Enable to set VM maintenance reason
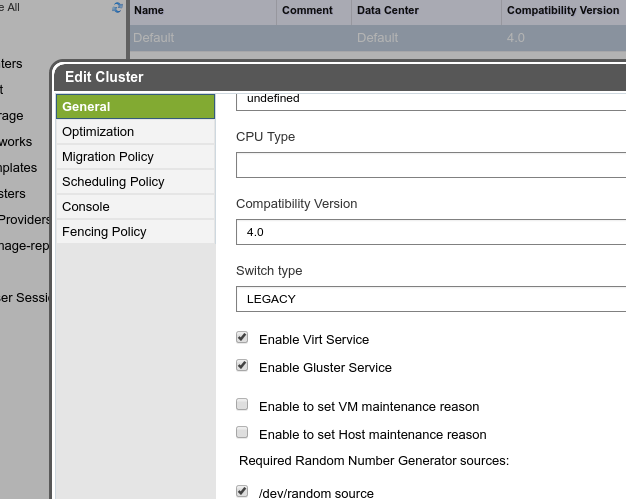Viewport: 626px width, 499px height. click(242, 405)
